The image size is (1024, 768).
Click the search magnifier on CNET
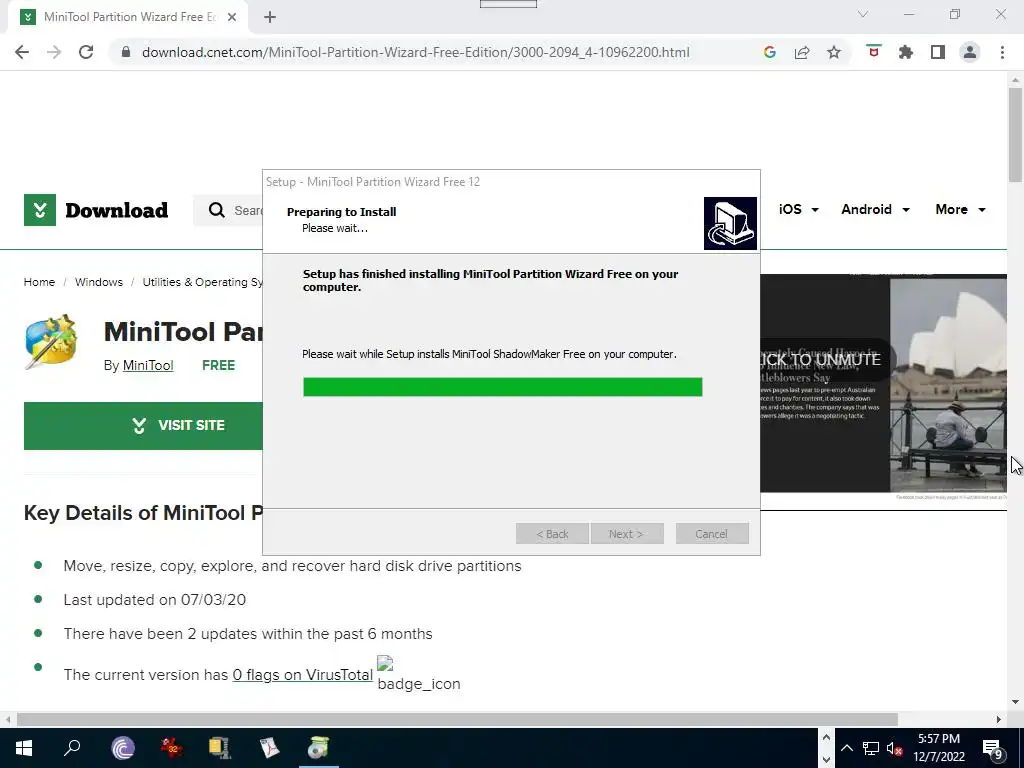216,210
